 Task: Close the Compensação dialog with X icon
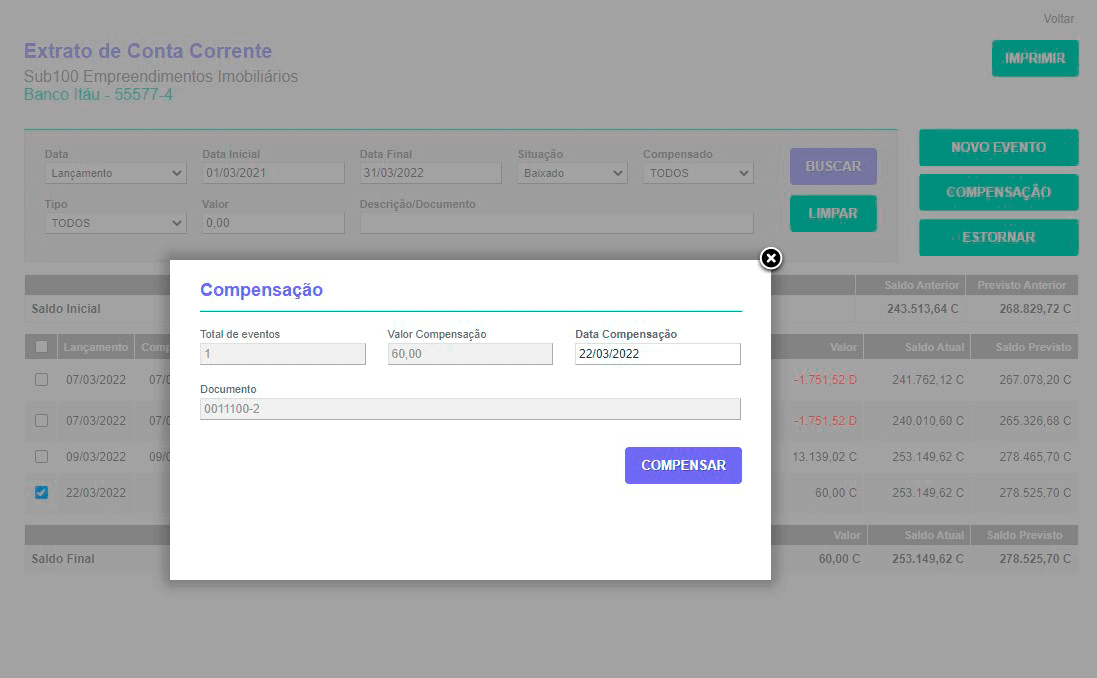pos(771,259)
